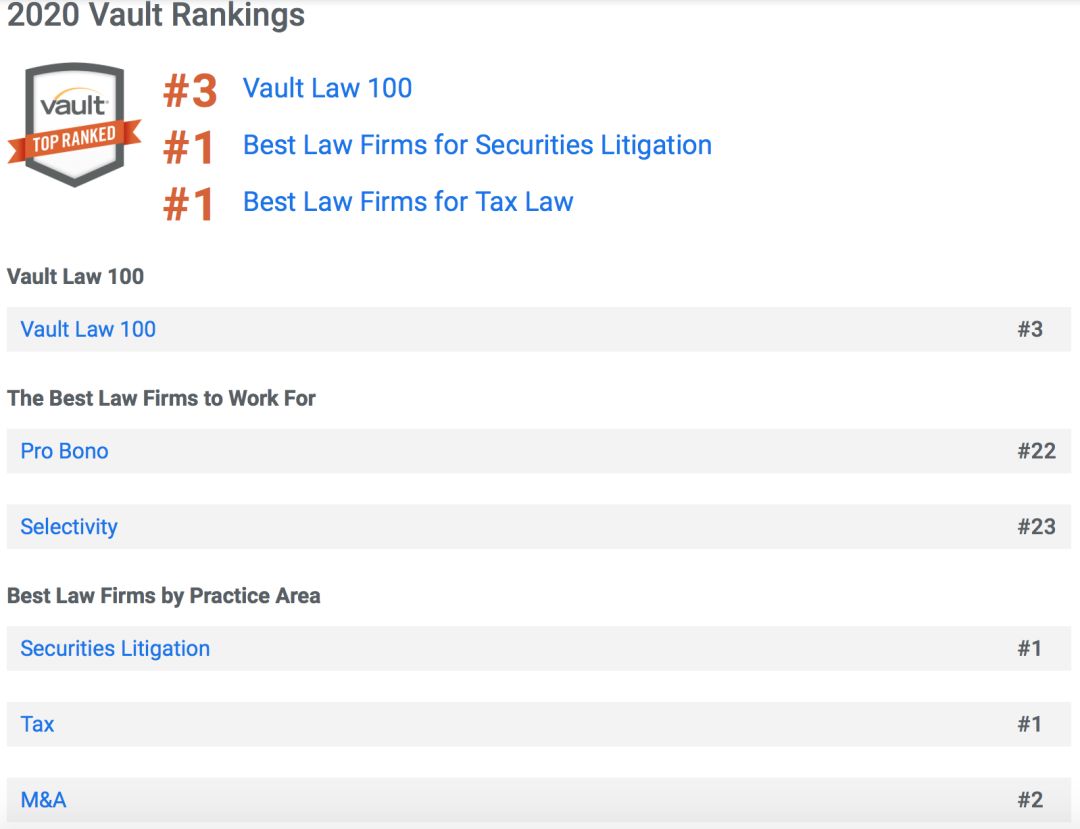The height and width of the screenshot is (829, 1080).
Task: Click the bold Vault Law 100 section heading
Action: coord(75,277)
